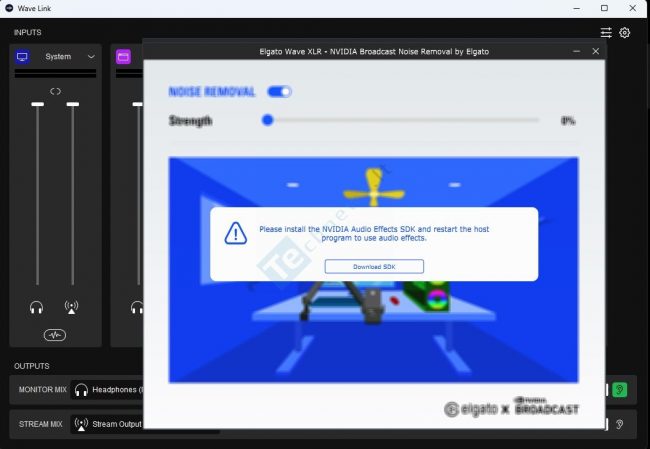The height and width of the screenshot is (449, 650).
Task: Toggle the Stream Mix listen ear icon
Action: (619, 424)
